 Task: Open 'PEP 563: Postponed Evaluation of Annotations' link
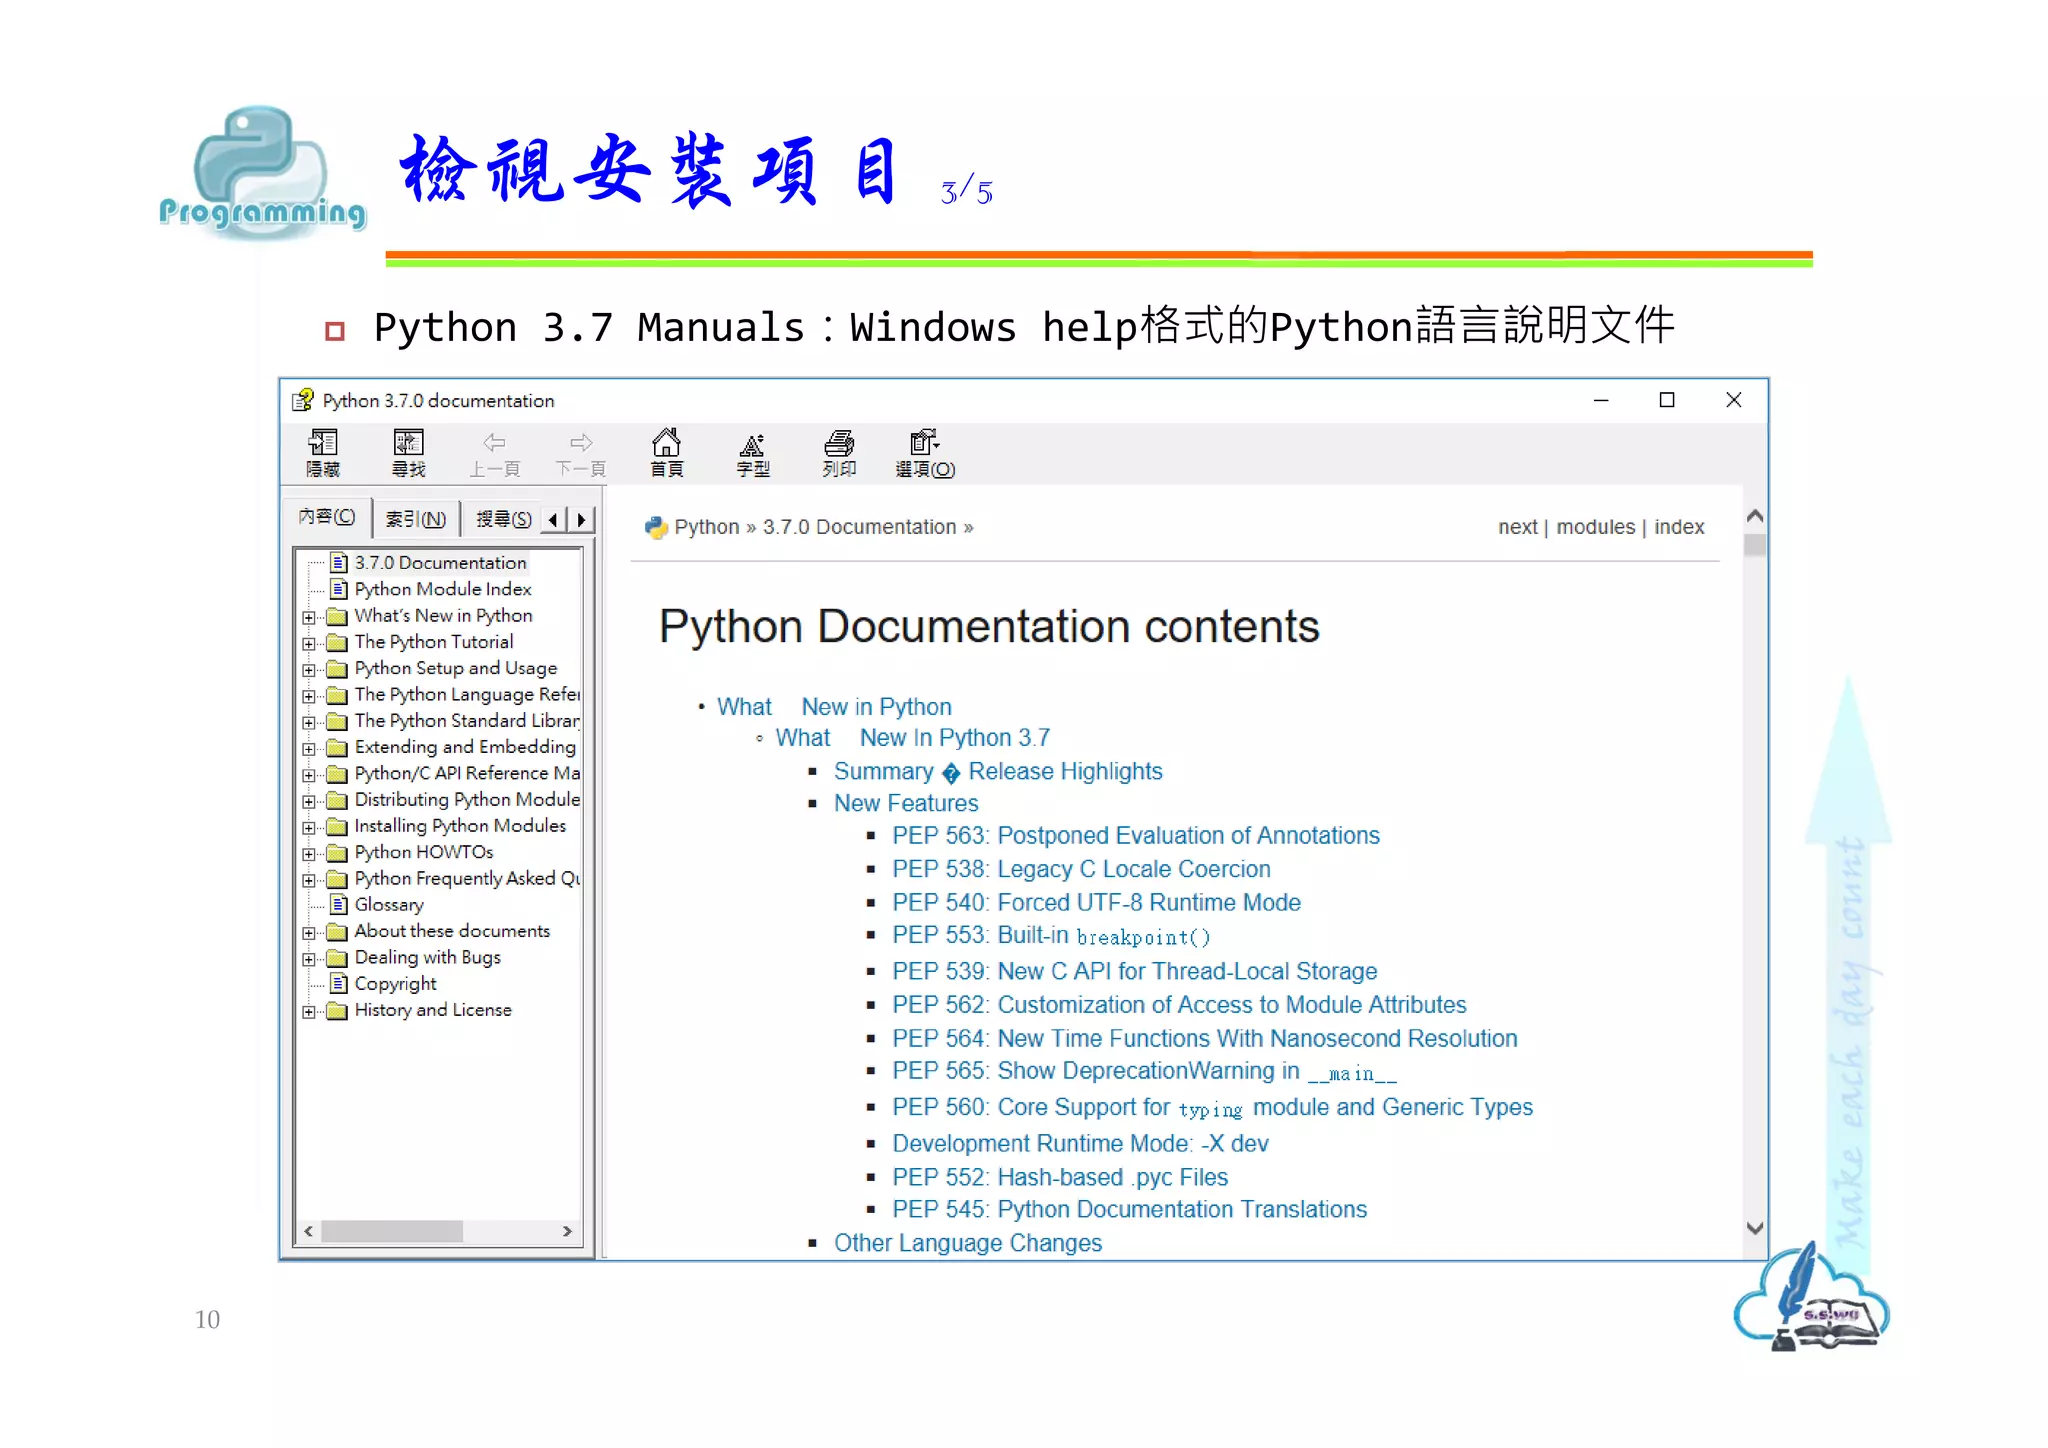(x=1136, y=835)
